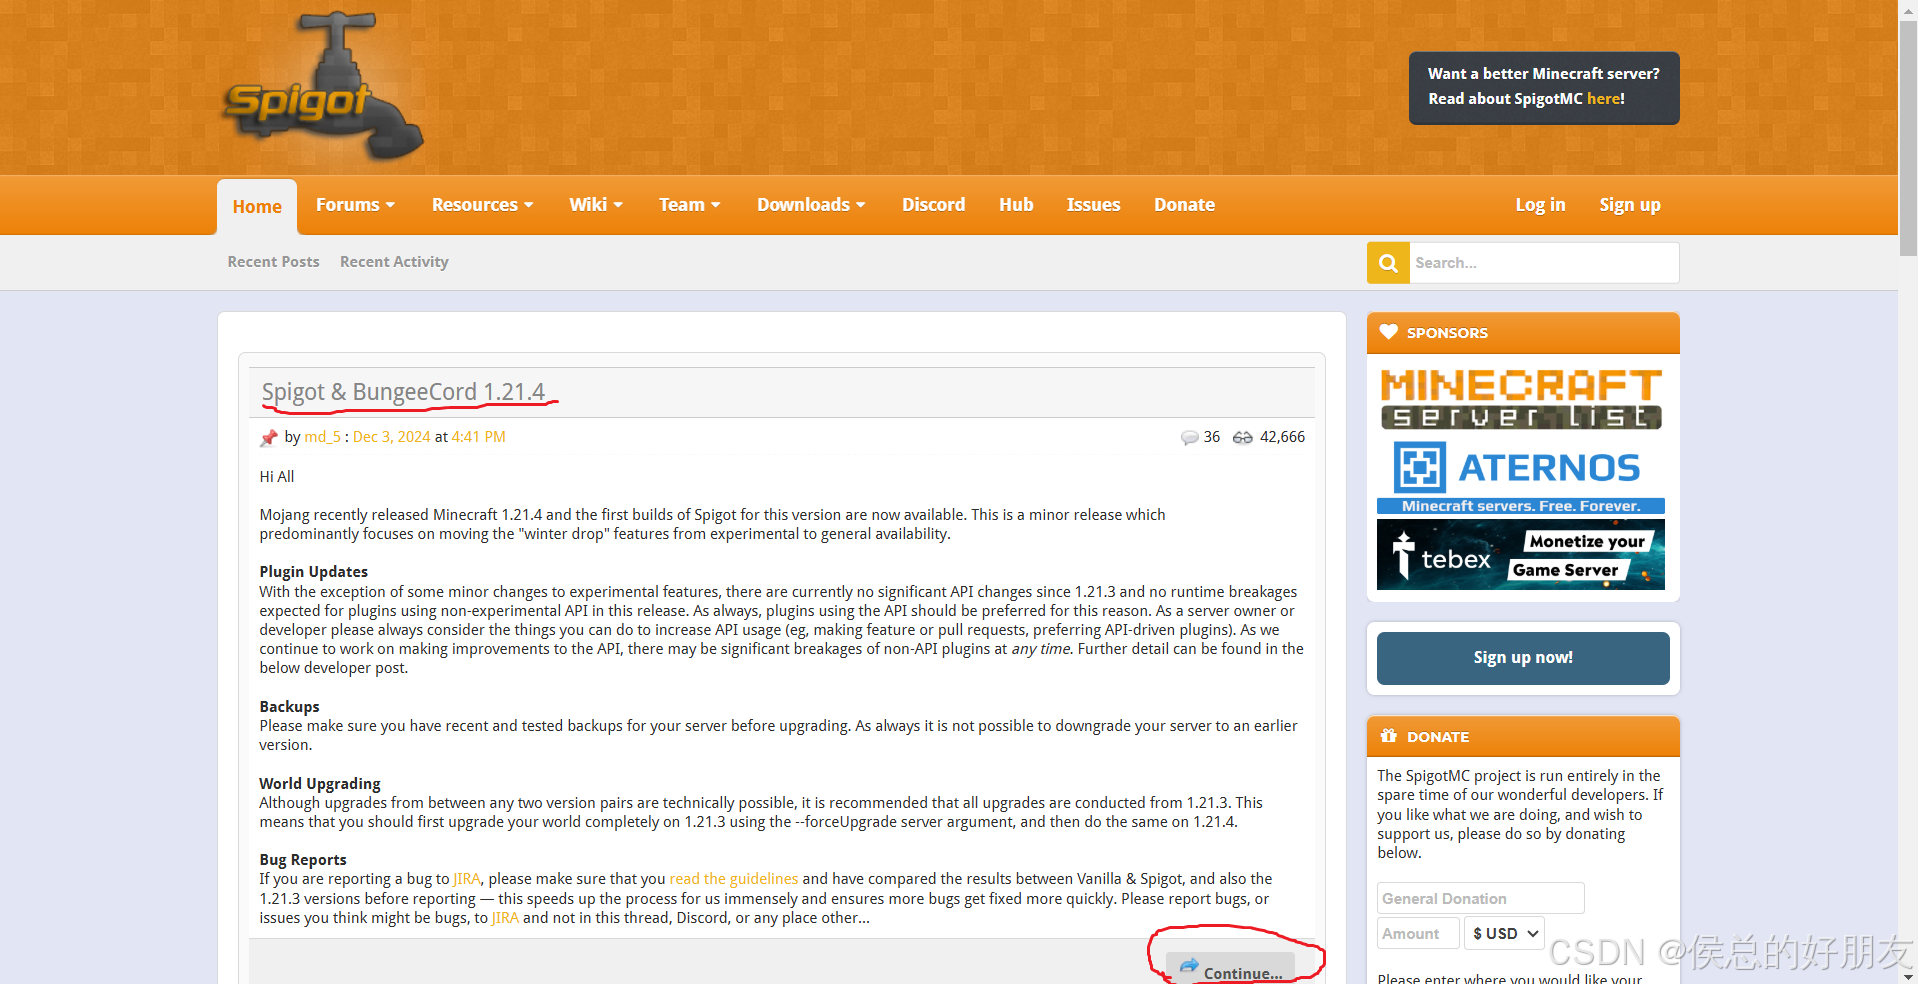Expand the Team dropdown menu
The width and height of the screenshot is (1918, 984).
pyautogui.click(x=689, y=205)
